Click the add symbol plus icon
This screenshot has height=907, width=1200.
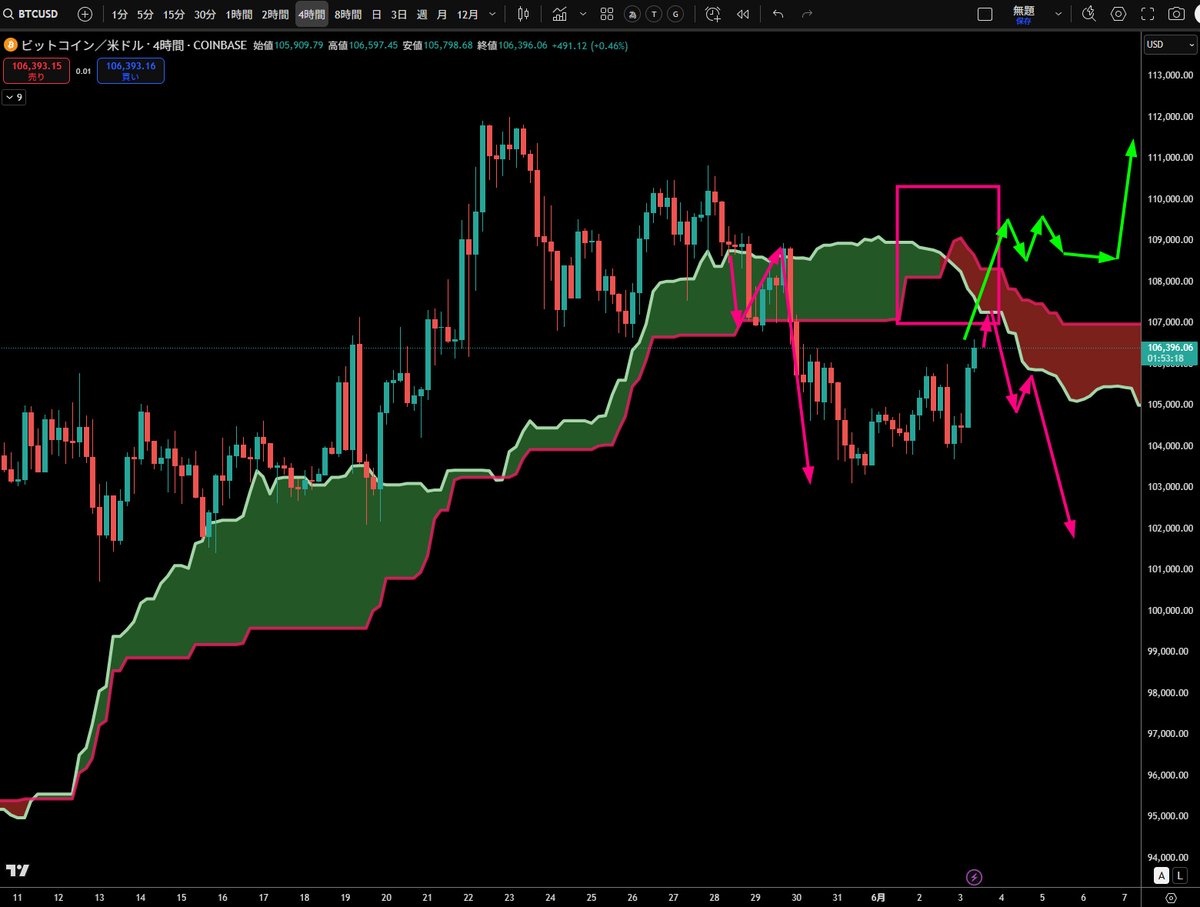[85, 14]
